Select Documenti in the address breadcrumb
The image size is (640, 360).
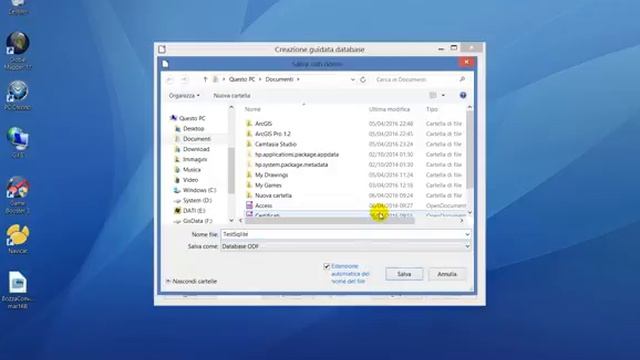[x=279, y=79]
